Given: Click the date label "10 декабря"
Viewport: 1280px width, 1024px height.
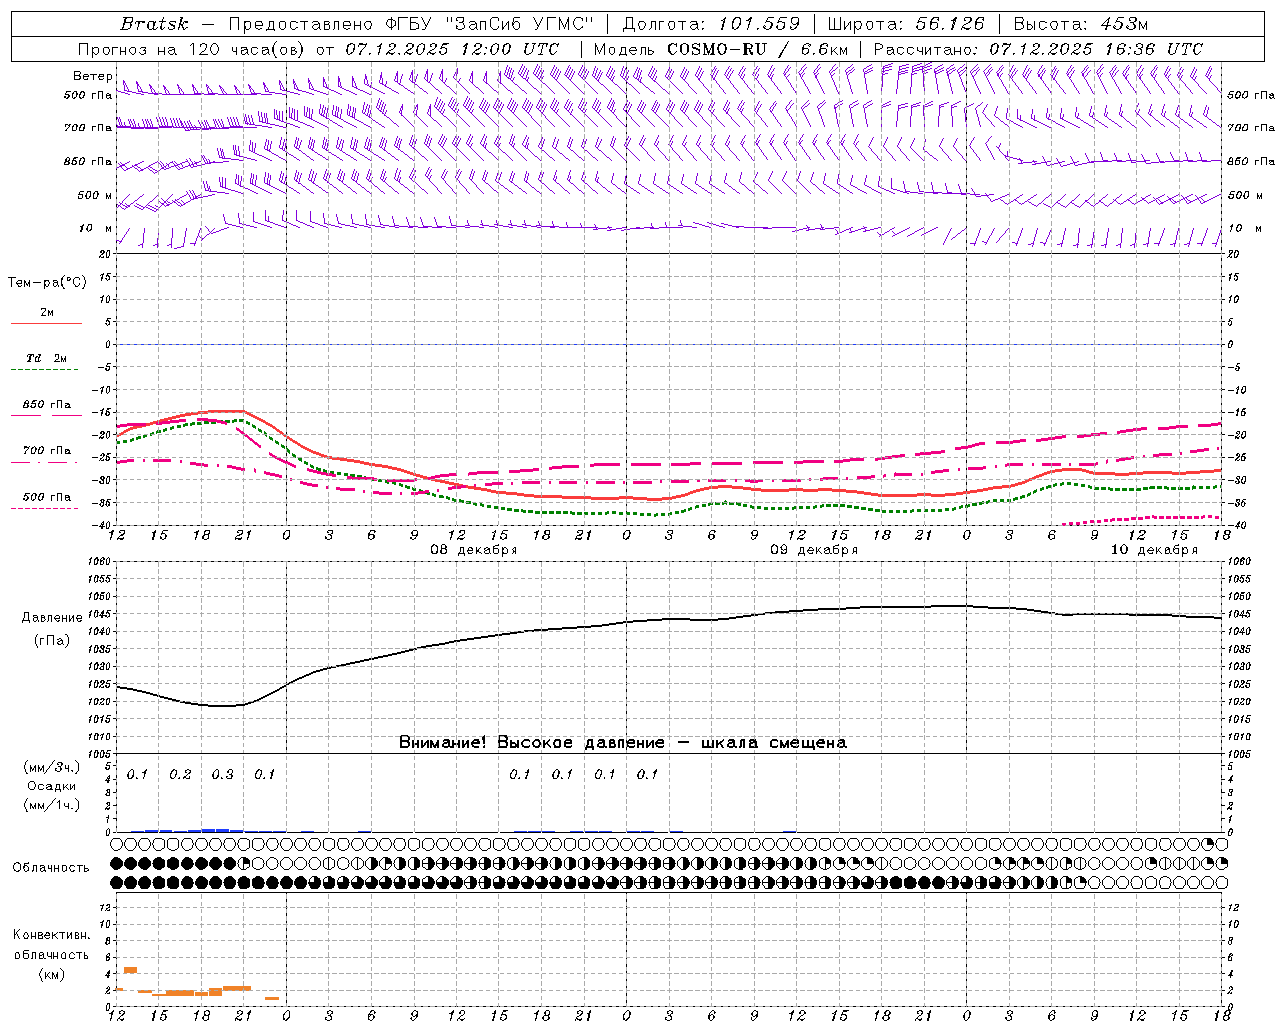Looking at the screenshot, I should [1154, 550].
